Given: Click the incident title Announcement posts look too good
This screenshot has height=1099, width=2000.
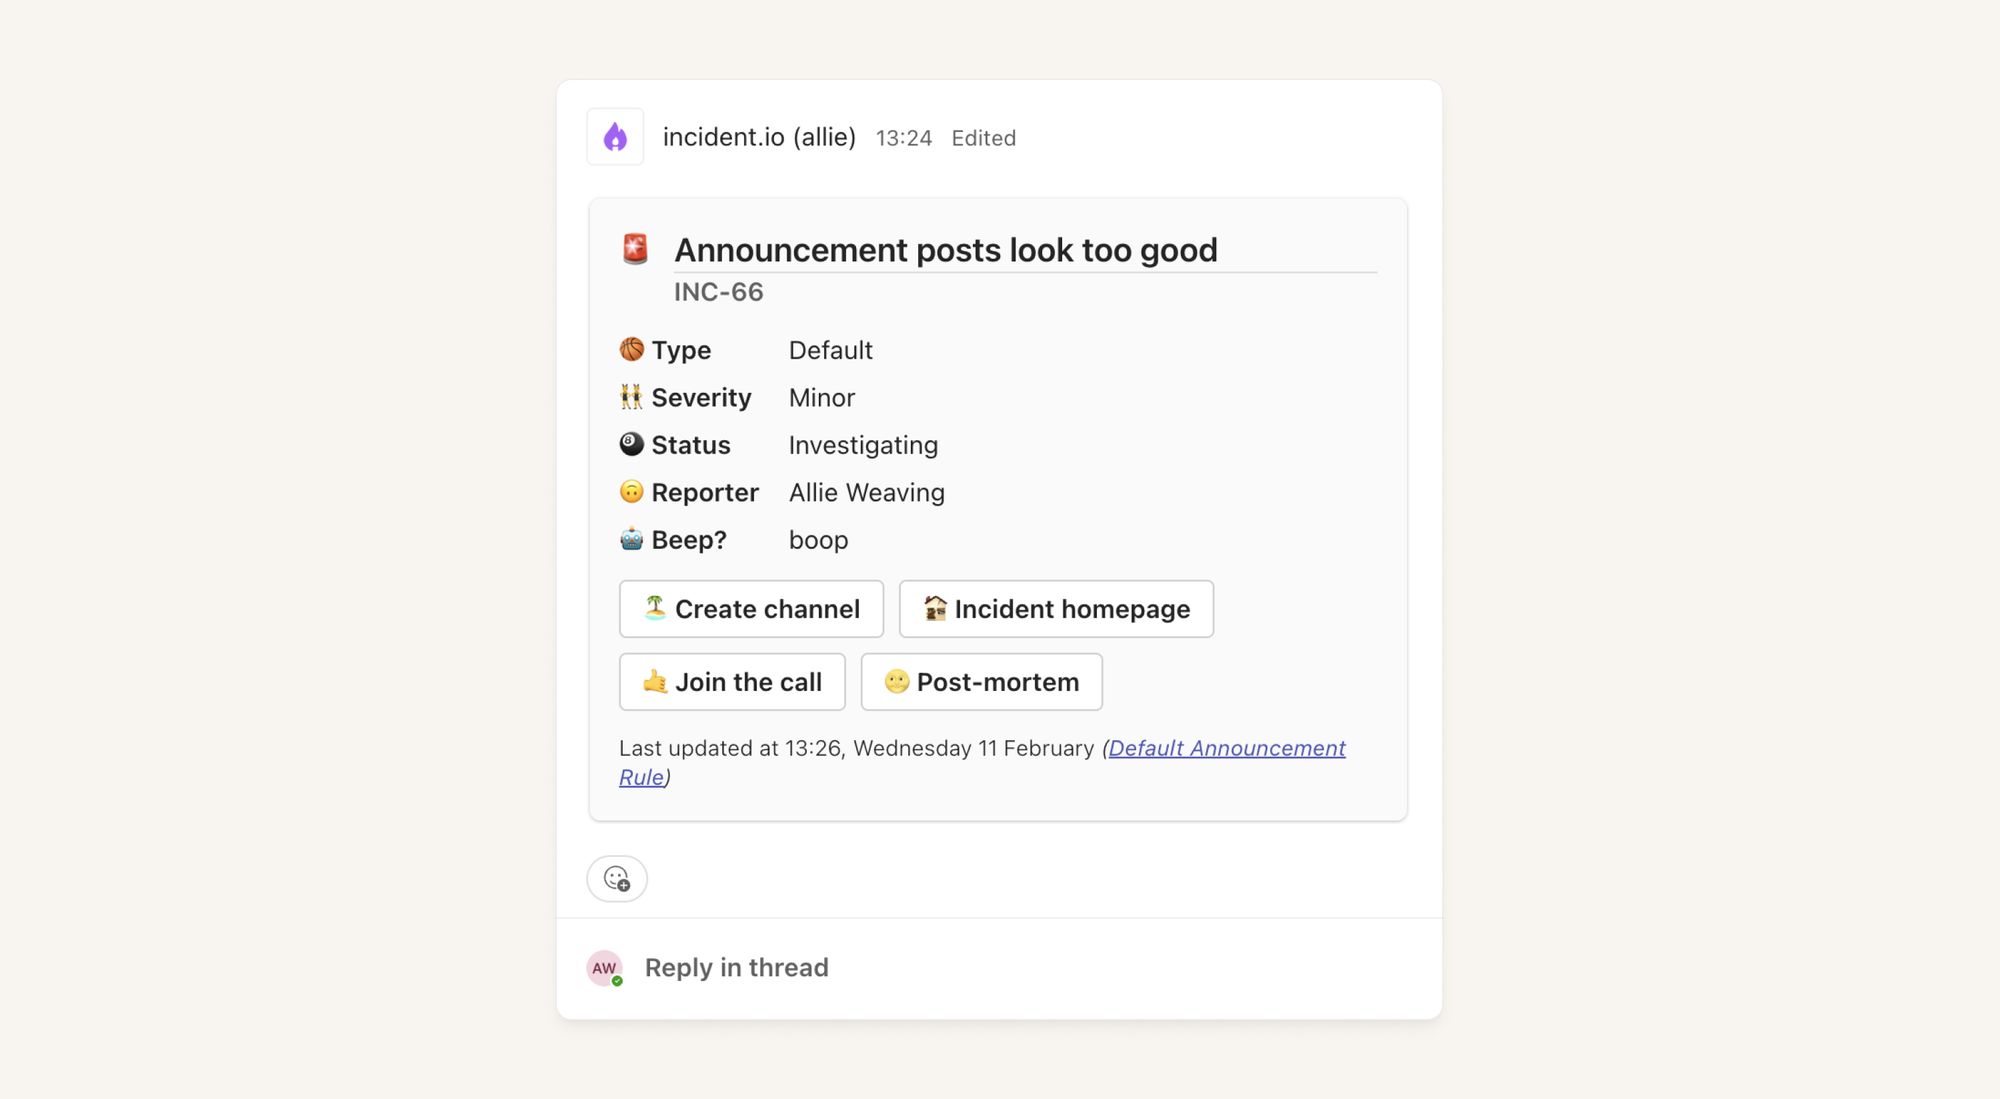Looking at the screenshot, I should (x=945, y=250).
